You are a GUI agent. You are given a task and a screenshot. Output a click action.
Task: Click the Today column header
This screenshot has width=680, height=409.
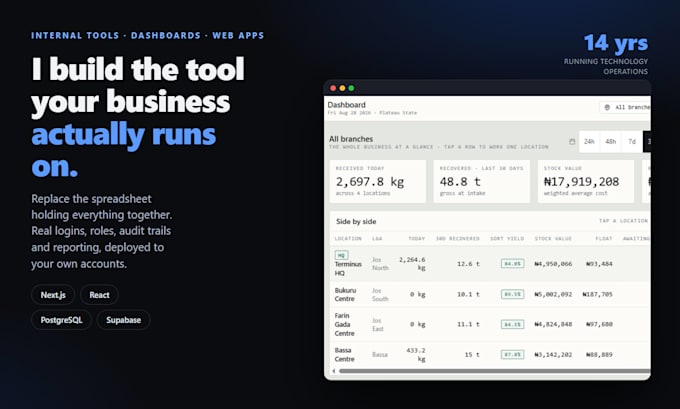(x=416, y=239)
